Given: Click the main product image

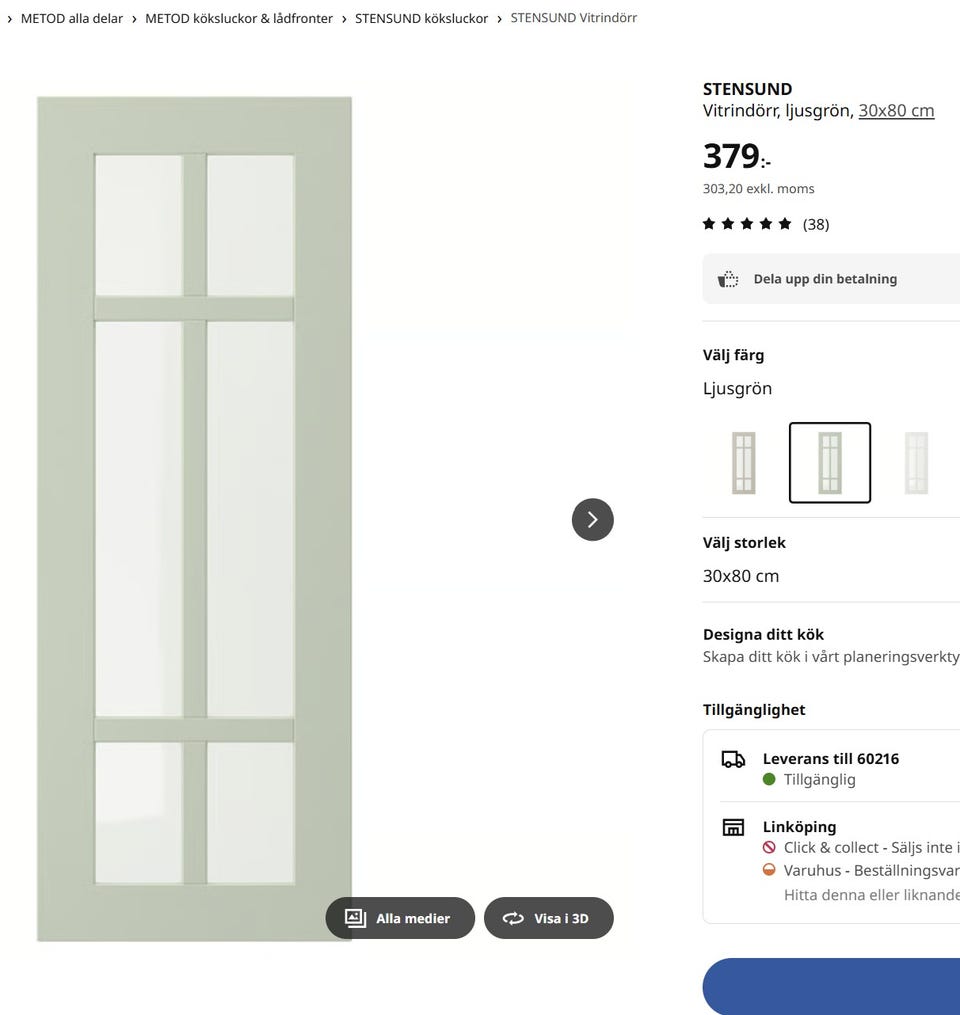Looking at the screenshot, I should tap(194, 519).
